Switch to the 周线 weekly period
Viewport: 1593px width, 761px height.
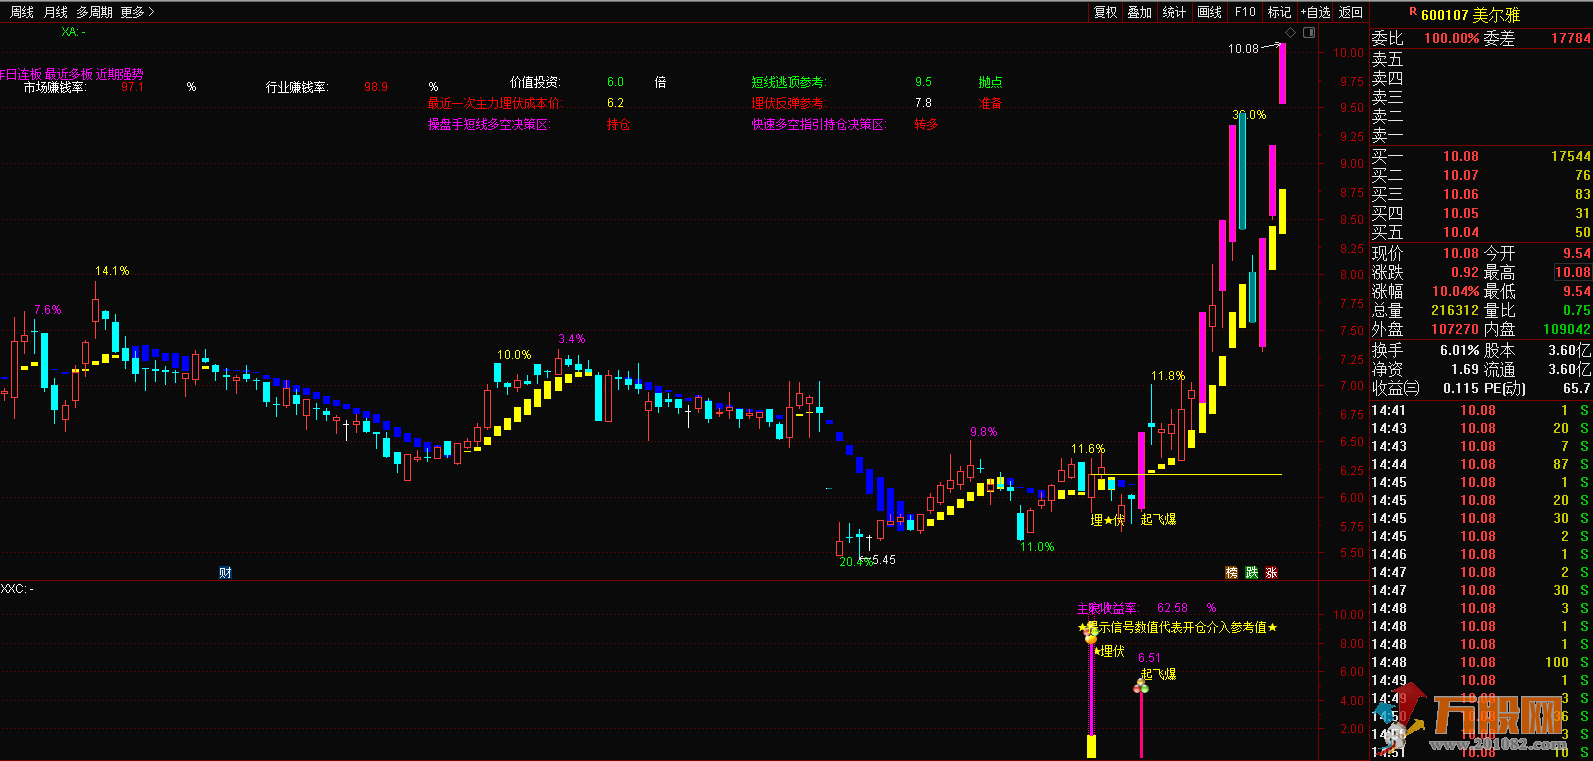pos(22,12)
